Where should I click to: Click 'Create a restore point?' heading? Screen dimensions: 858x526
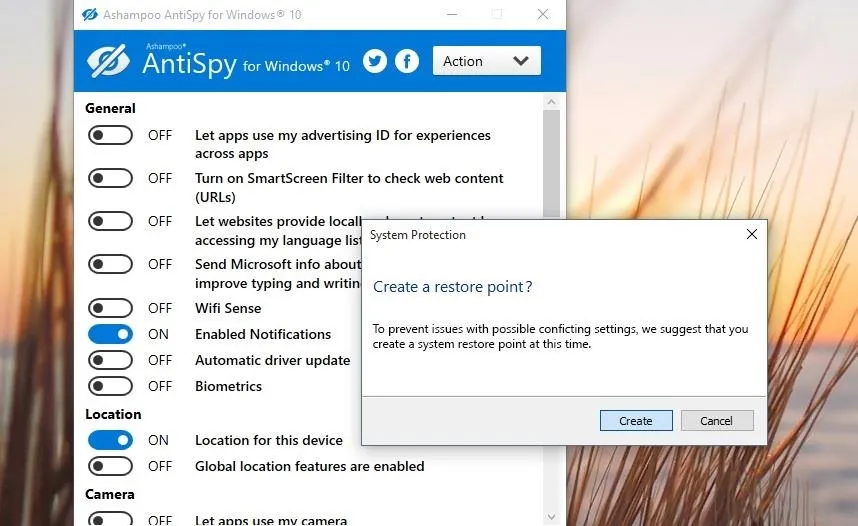pyautogui.click(x=453, y=287)
